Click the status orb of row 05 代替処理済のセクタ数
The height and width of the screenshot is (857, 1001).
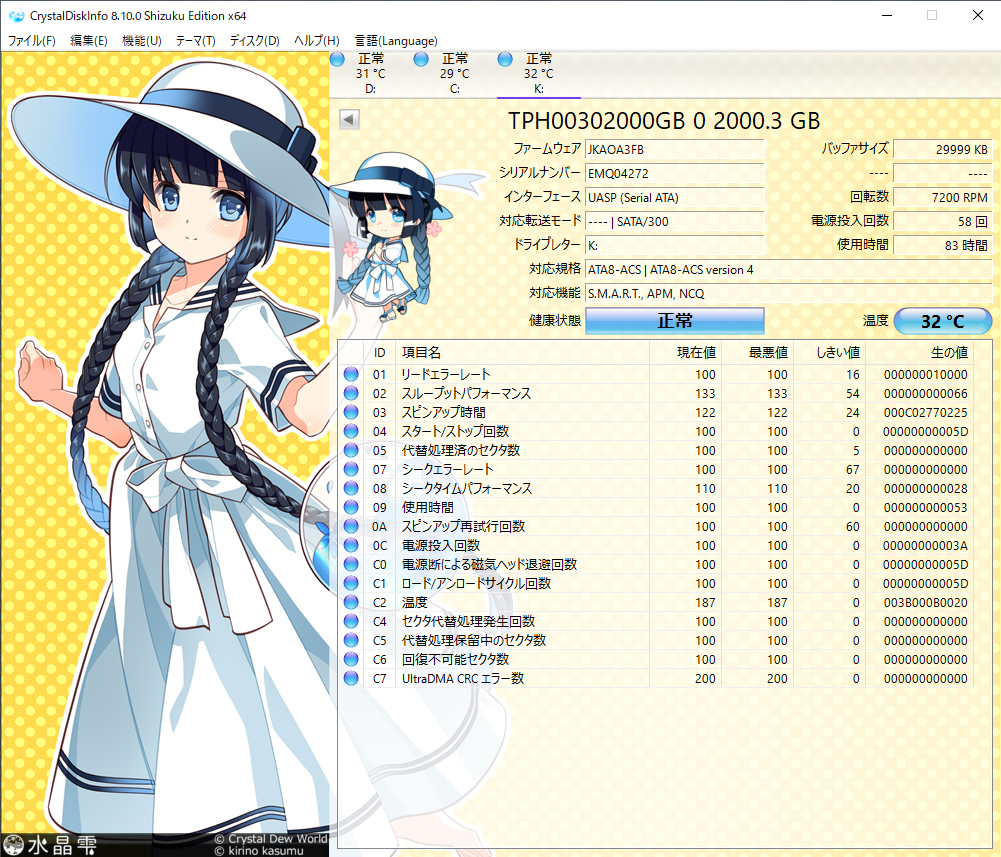click(x=351, y=450)
